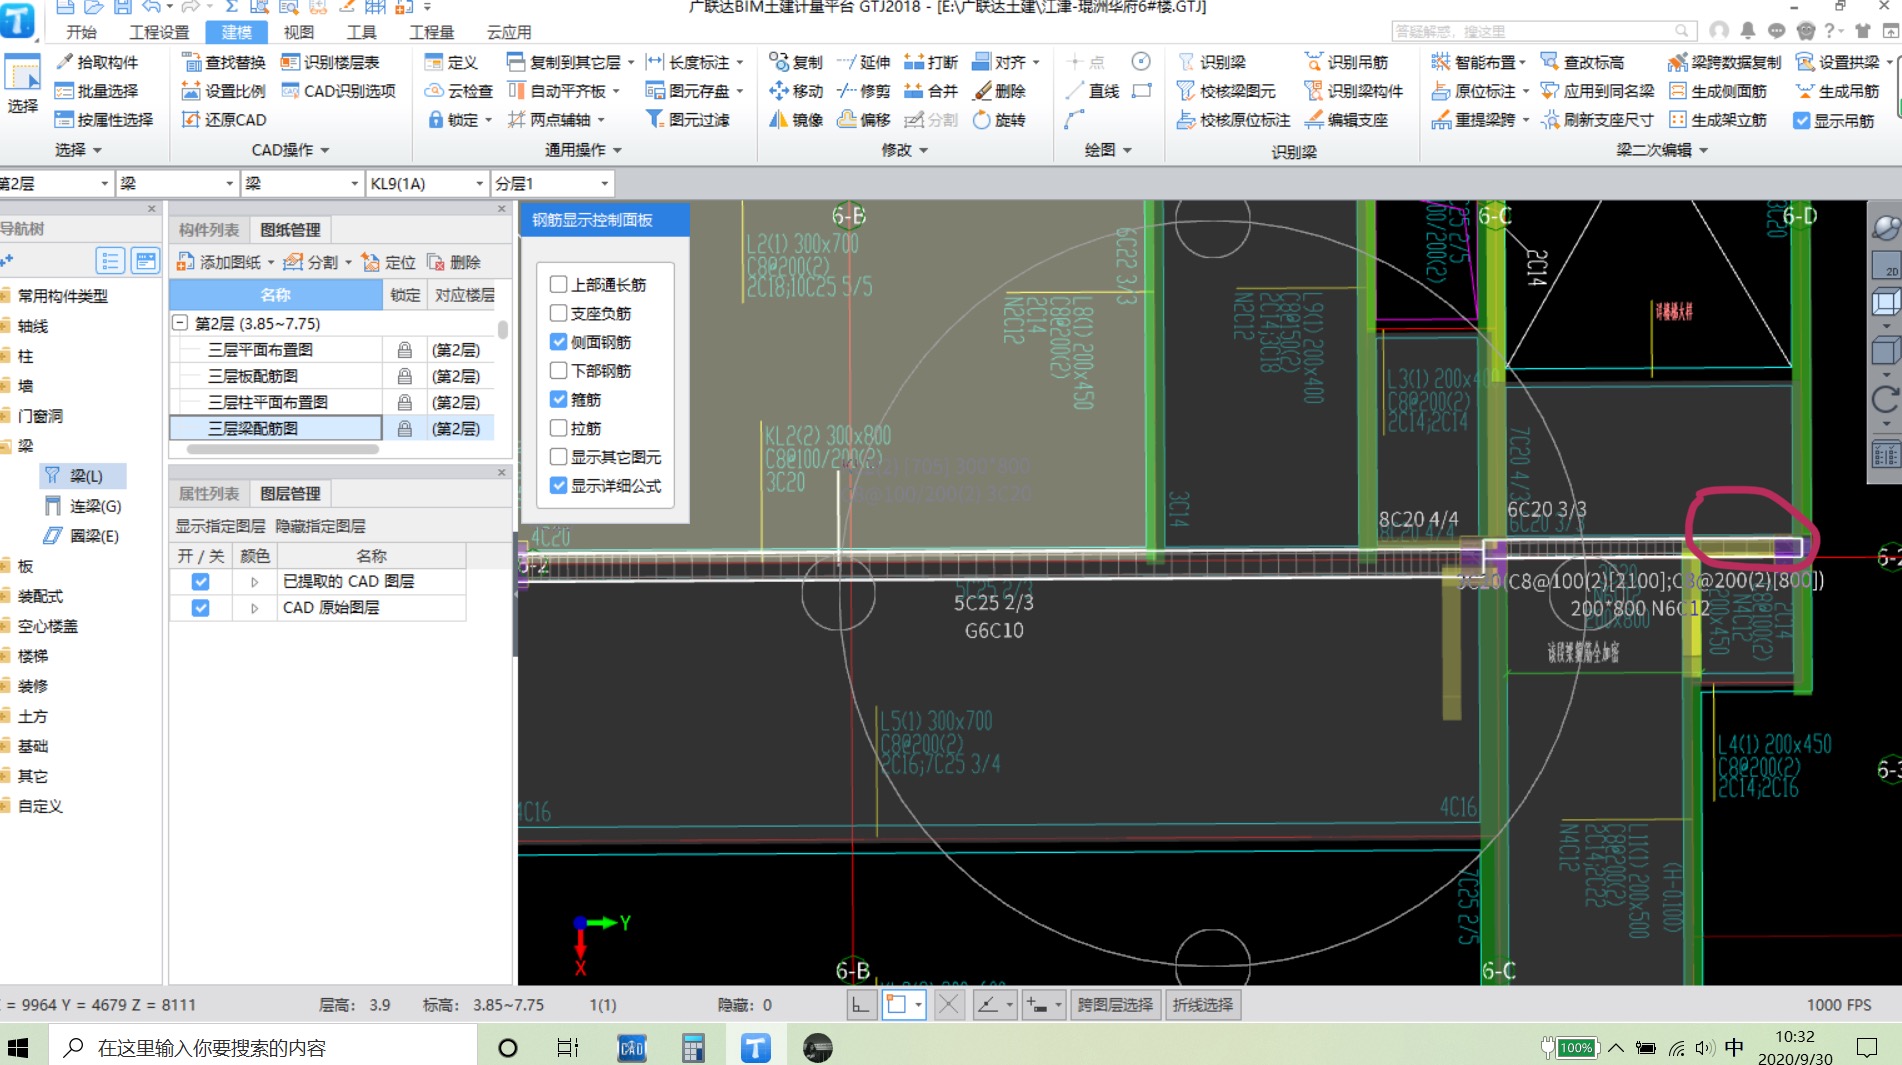
Task: Toggle 已提取的 CAD 图层 visibility checkbox
Action: (201, 581)
